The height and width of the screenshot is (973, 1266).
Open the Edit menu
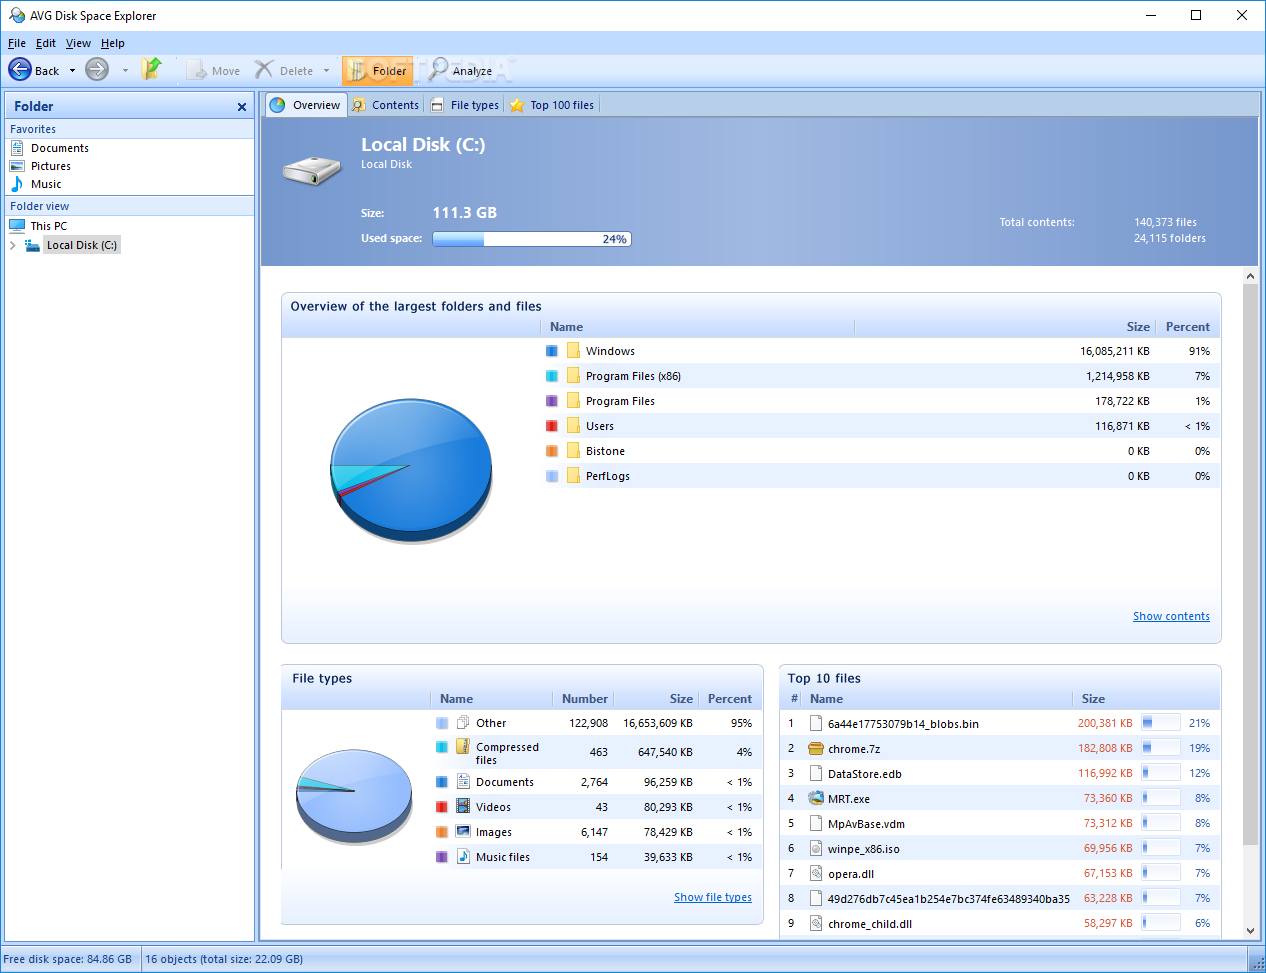pyautogui.click(x=46, y=43)
